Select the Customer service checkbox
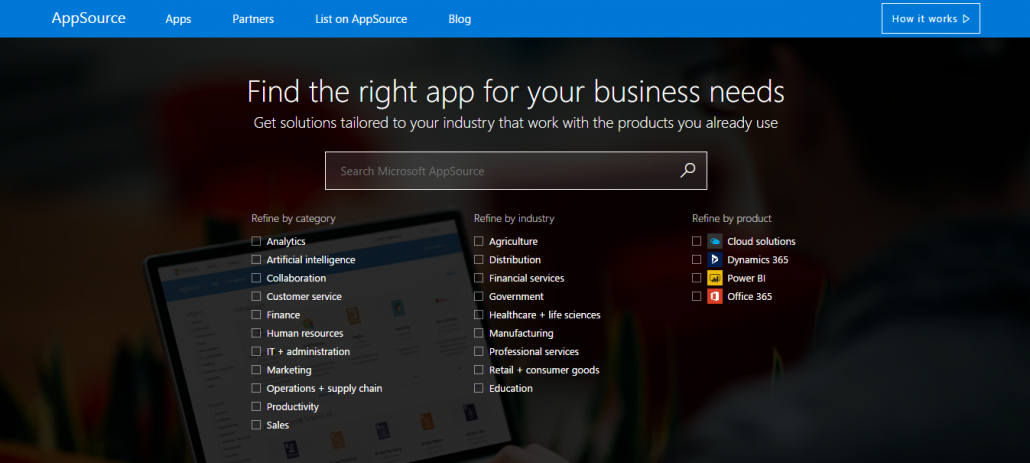 (x=256, y=296)
